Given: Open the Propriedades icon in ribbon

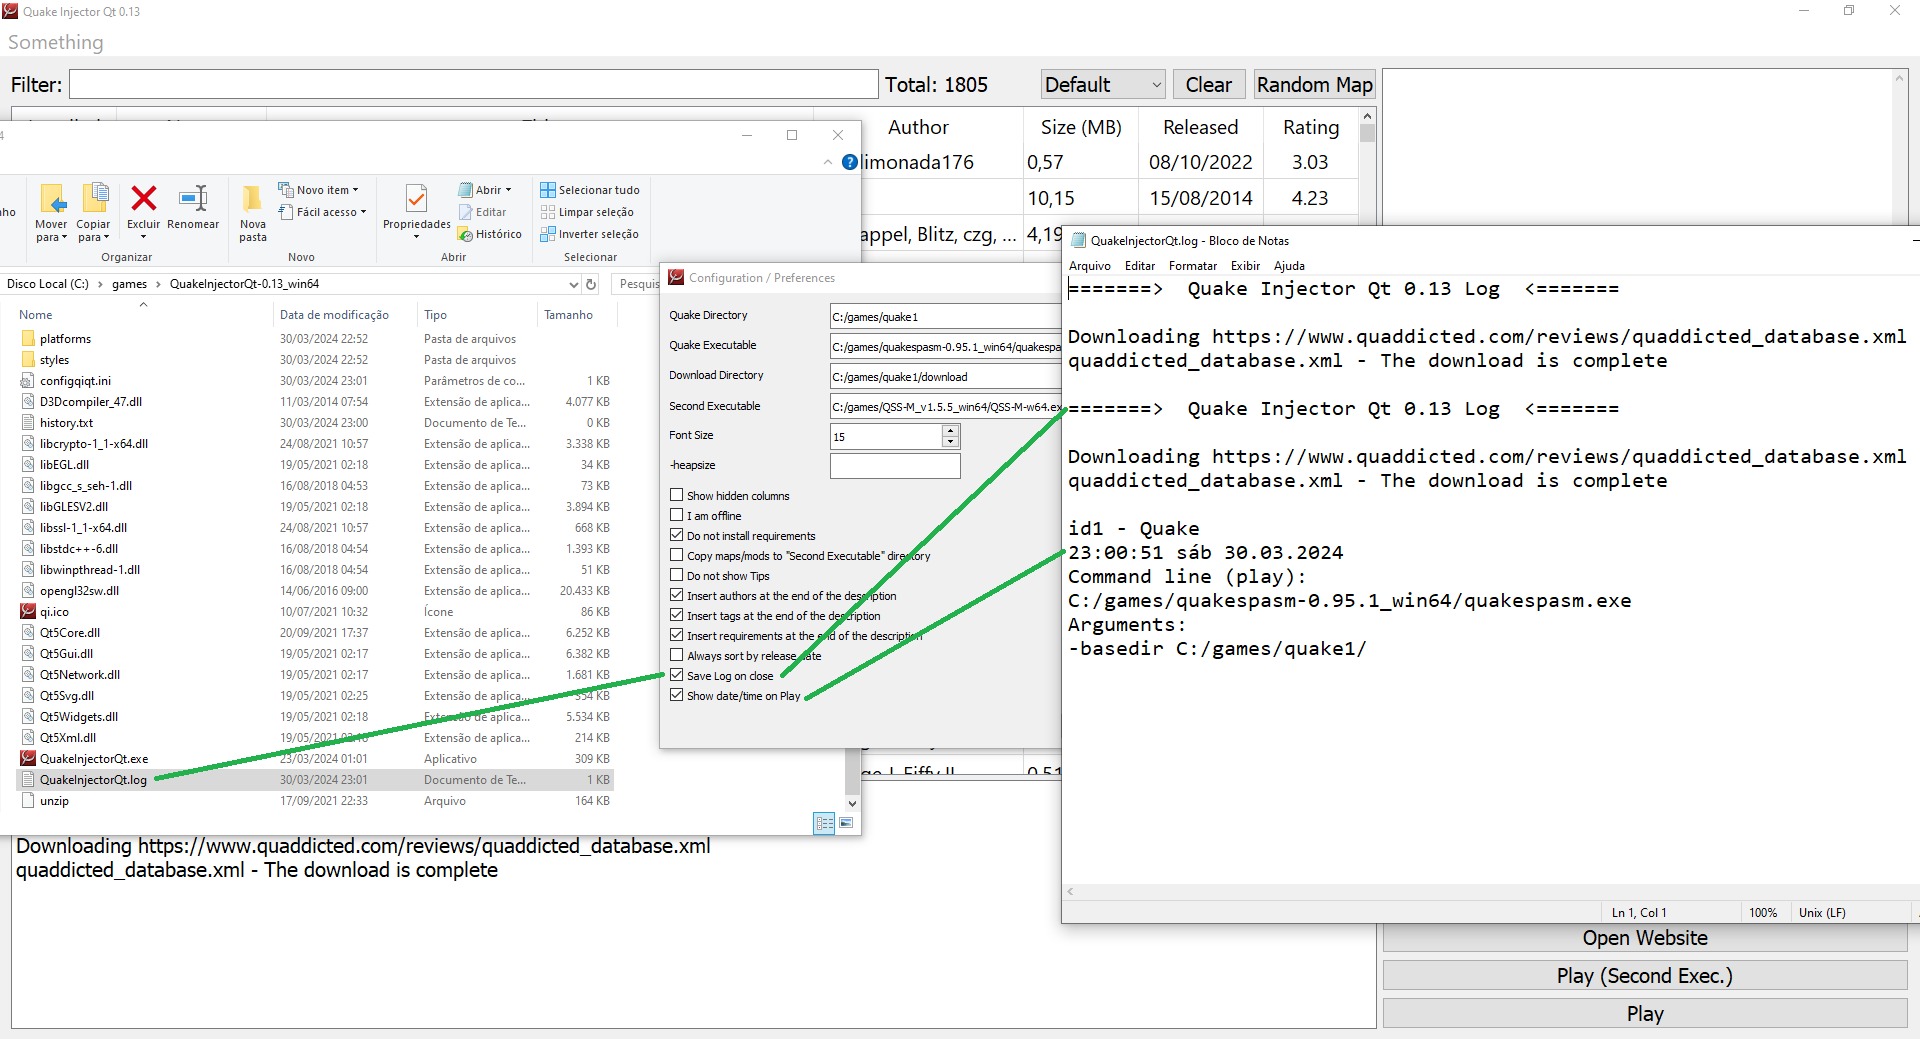Looking at the screenshot, I should 416,199.
